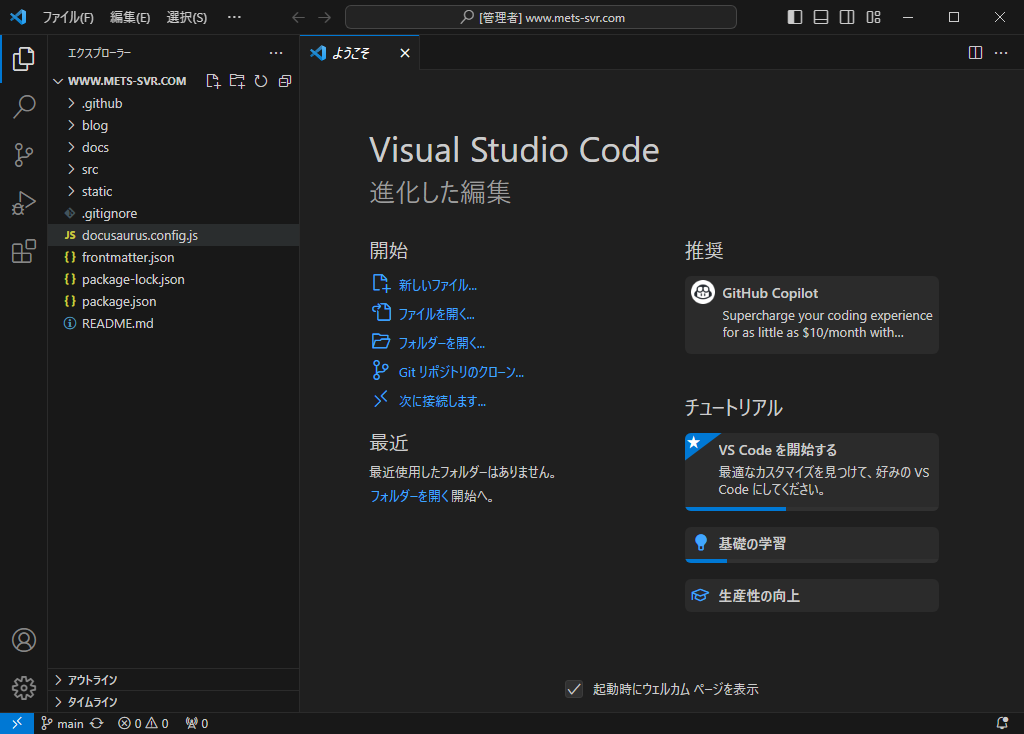Open 生産性の向上 tutorial card
The height and width of the screenshot is (734, 1024).
pyautogui.click(x=812, y=596)
